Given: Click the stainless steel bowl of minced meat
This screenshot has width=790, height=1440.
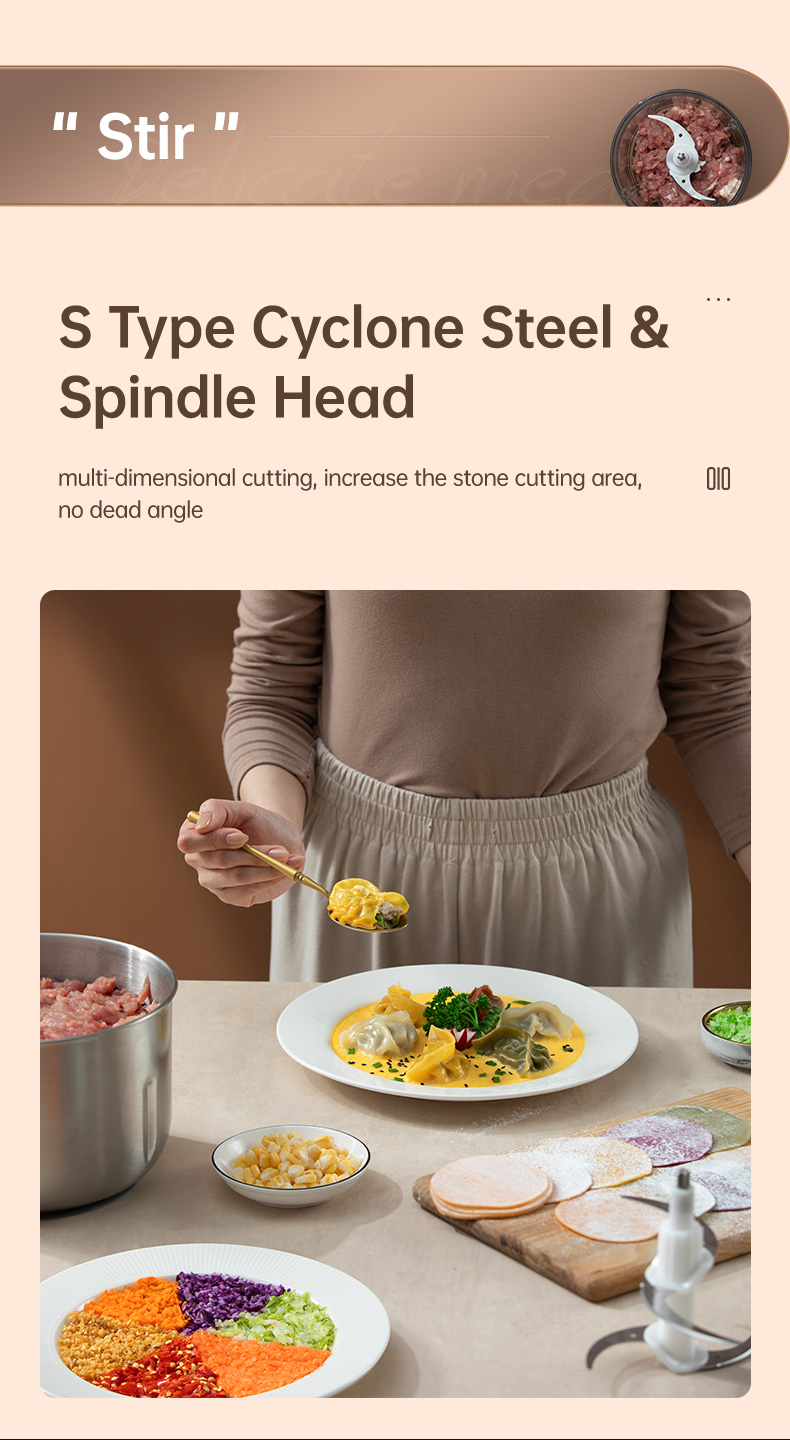Looking at the screenshot, I should (106, 1070).
